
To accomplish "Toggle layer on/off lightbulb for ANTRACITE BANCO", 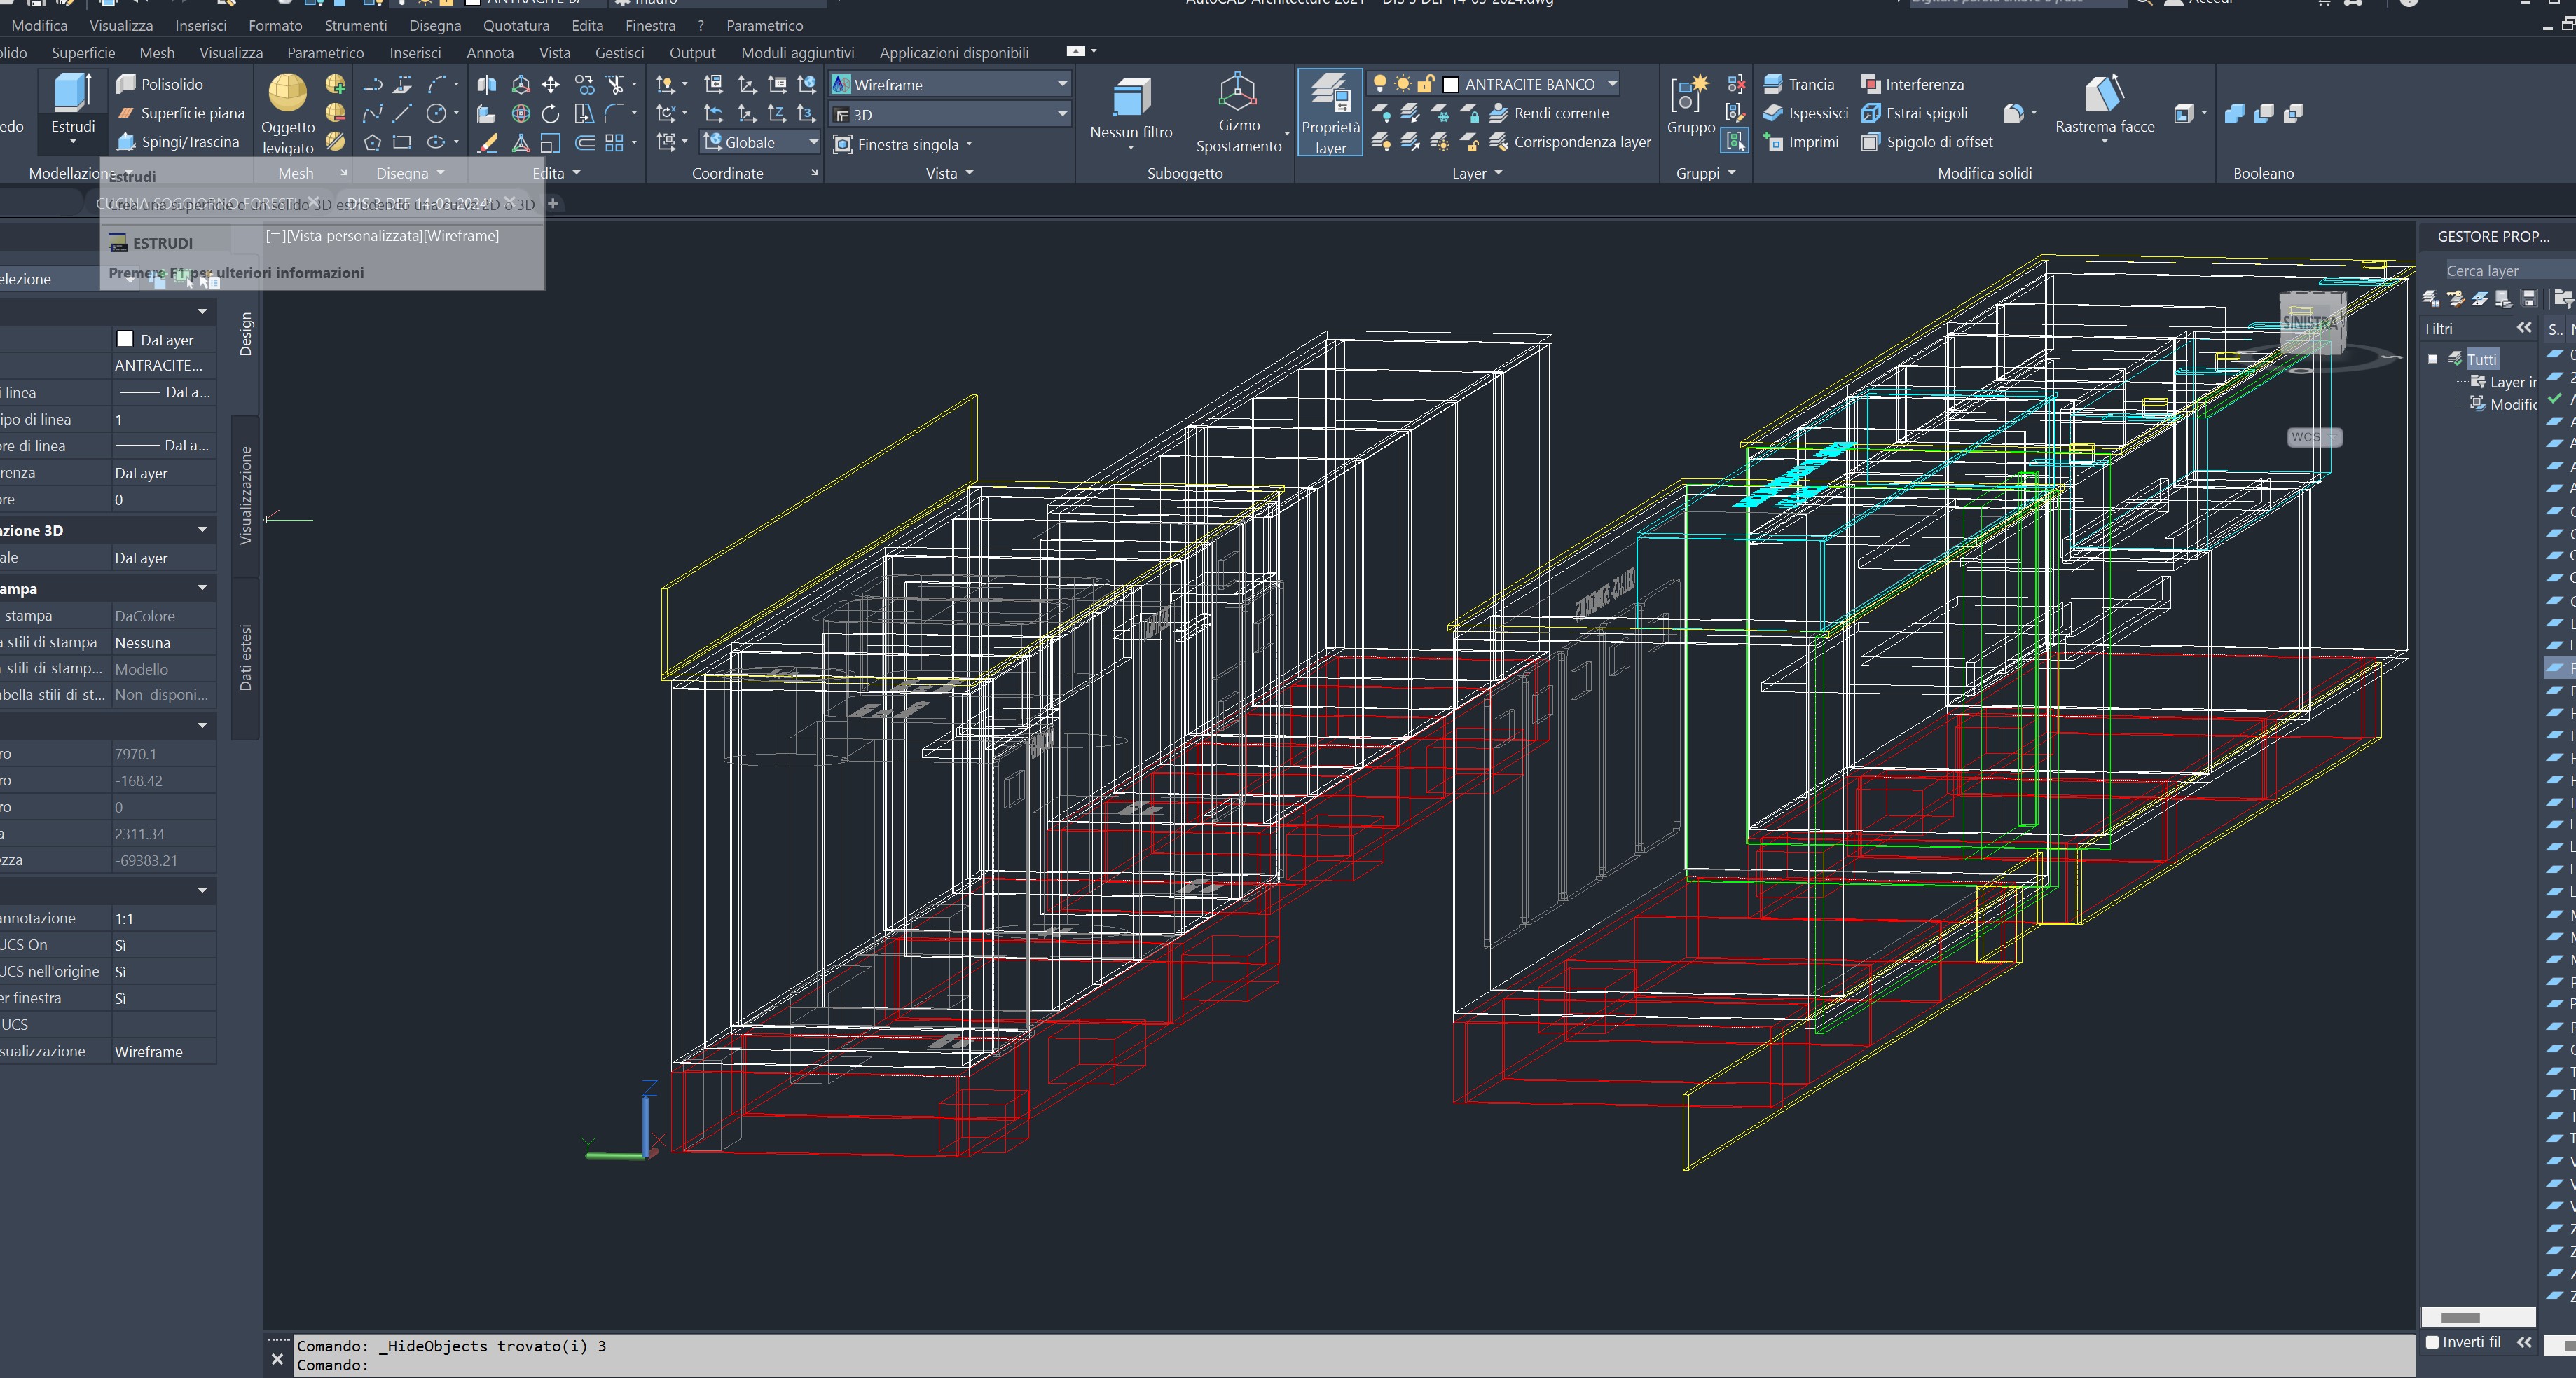I will 1380,84.
